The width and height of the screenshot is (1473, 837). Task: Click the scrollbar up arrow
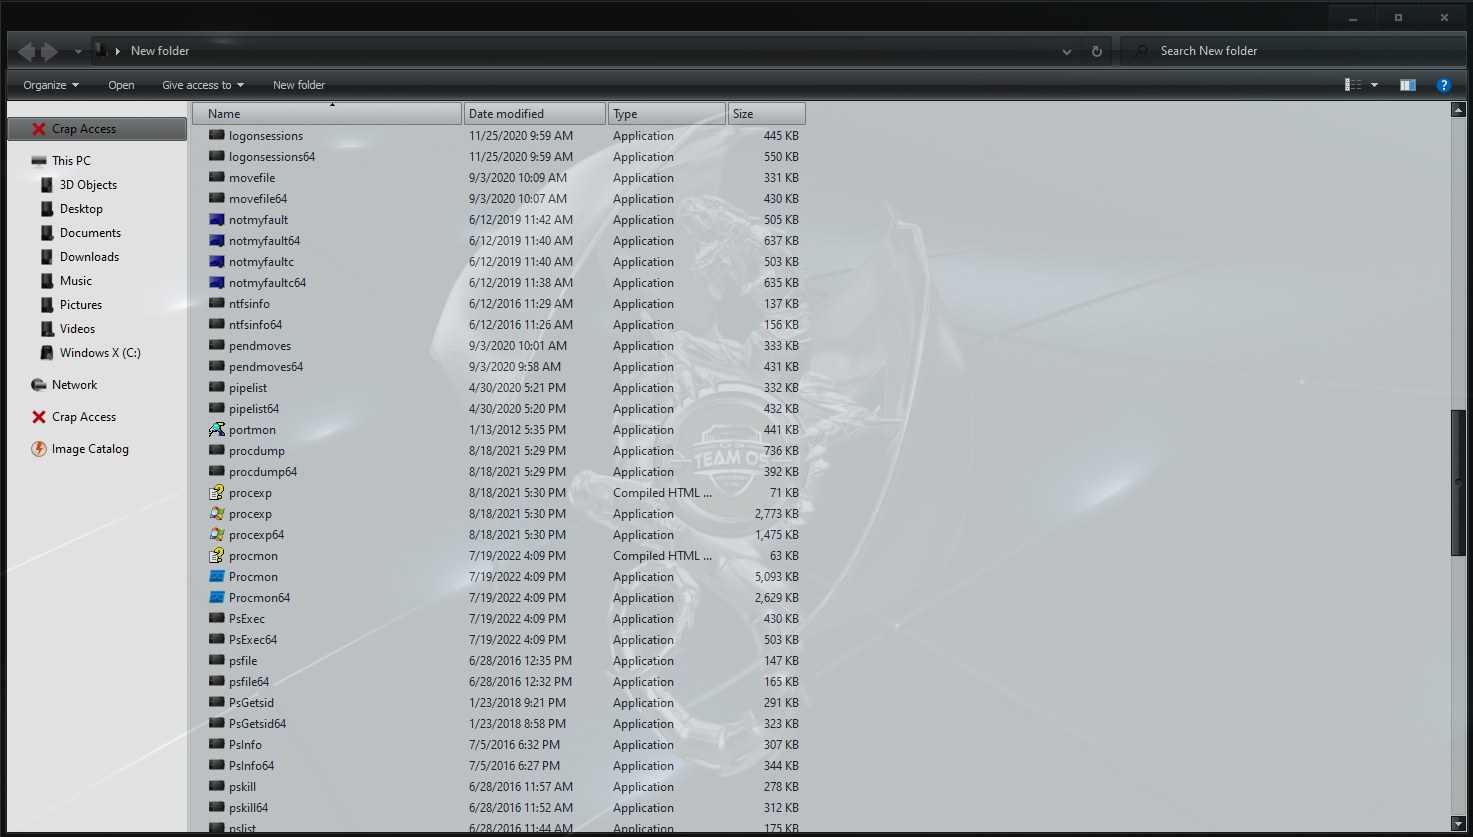1458,110
